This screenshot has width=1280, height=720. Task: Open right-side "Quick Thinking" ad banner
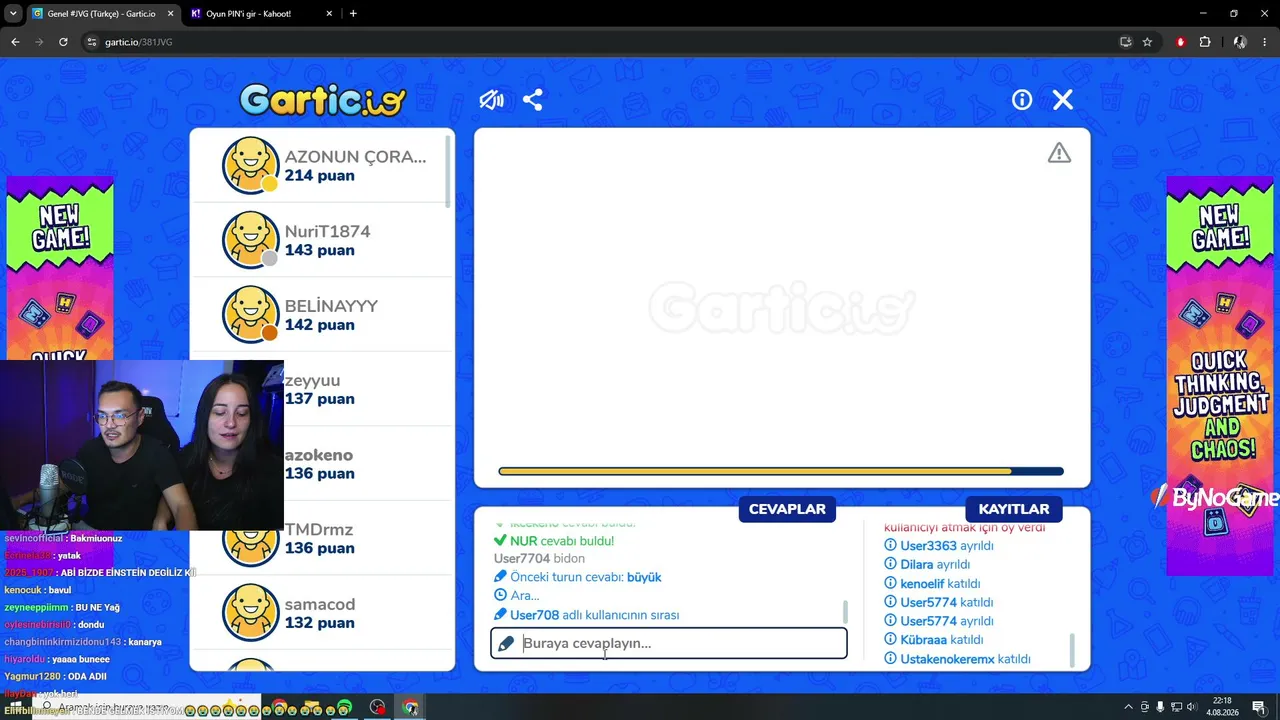1220,375
